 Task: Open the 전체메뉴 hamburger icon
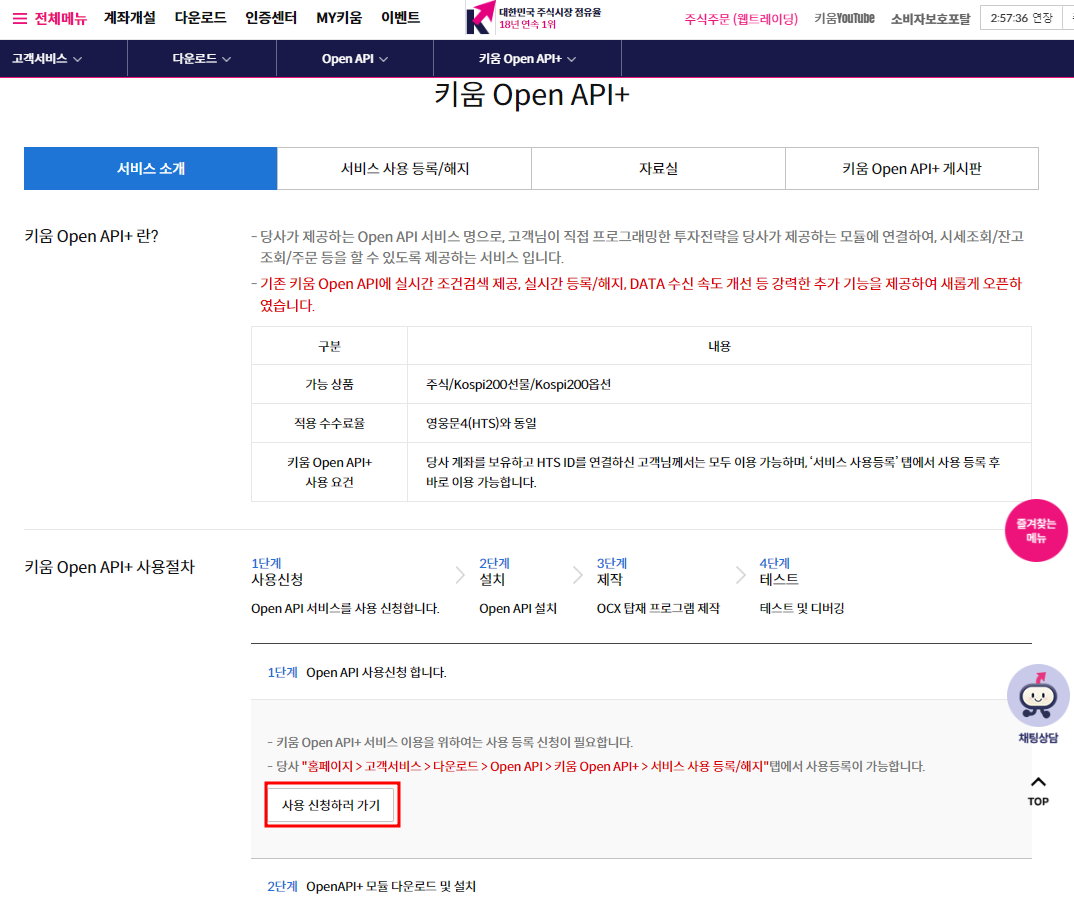pos(20,18)
